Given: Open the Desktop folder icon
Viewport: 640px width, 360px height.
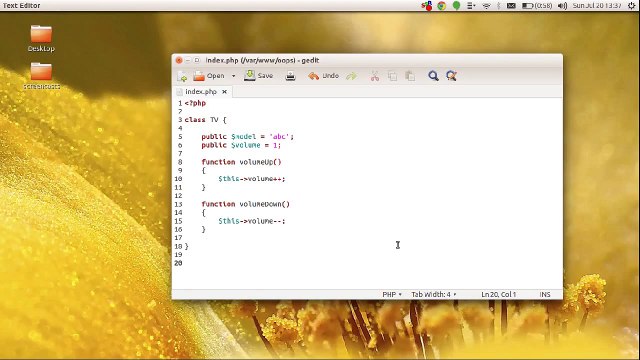Looking at the screenshot, I should coord(41,38).
